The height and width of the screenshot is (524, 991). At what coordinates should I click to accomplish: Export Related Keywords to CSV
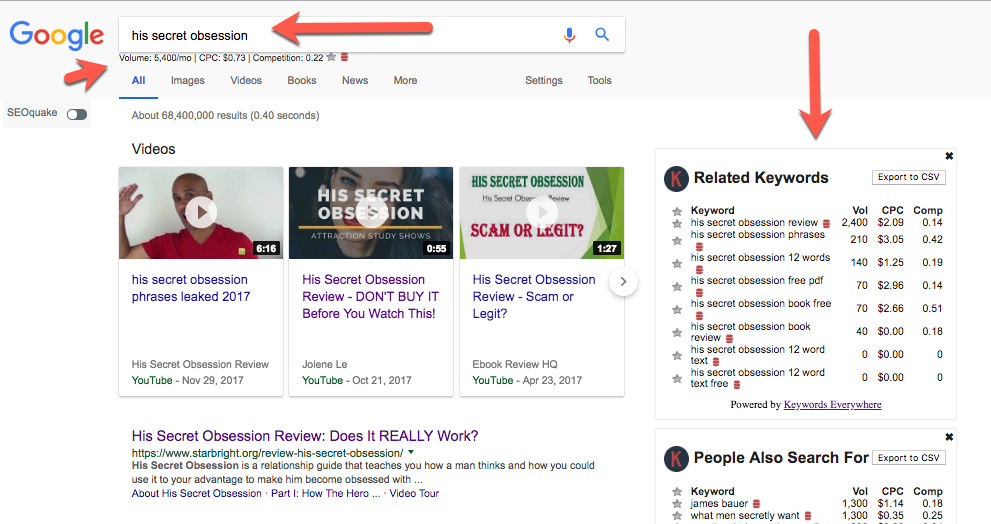[909, 177]
